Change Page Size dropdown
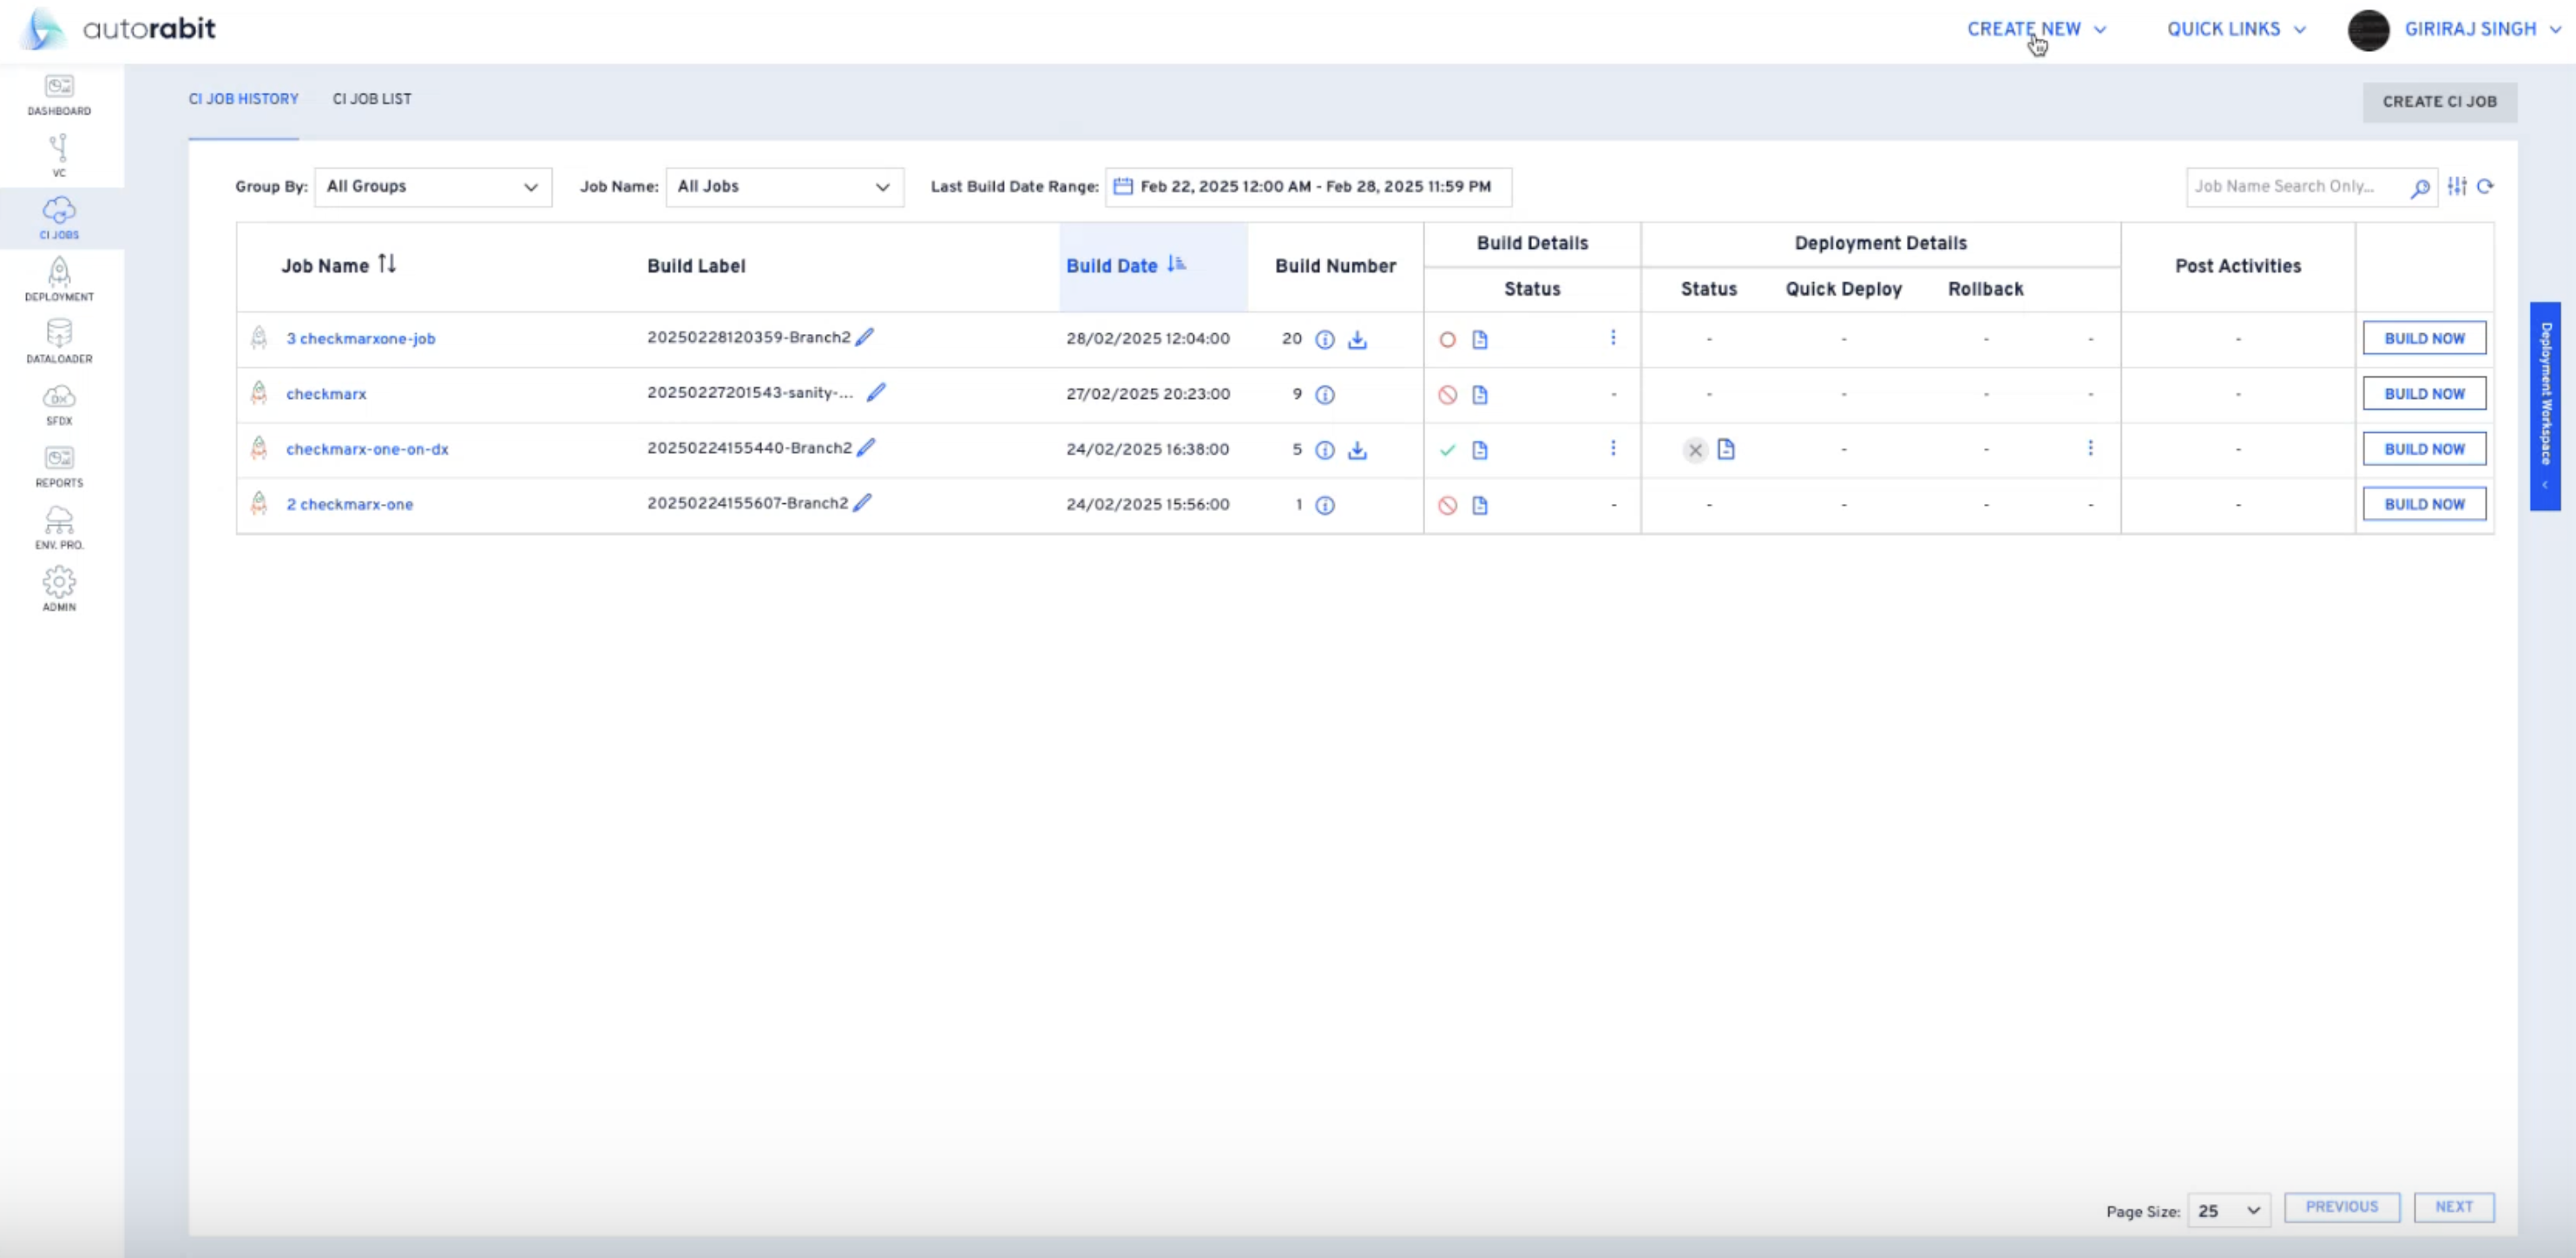 [2228, 1210]
